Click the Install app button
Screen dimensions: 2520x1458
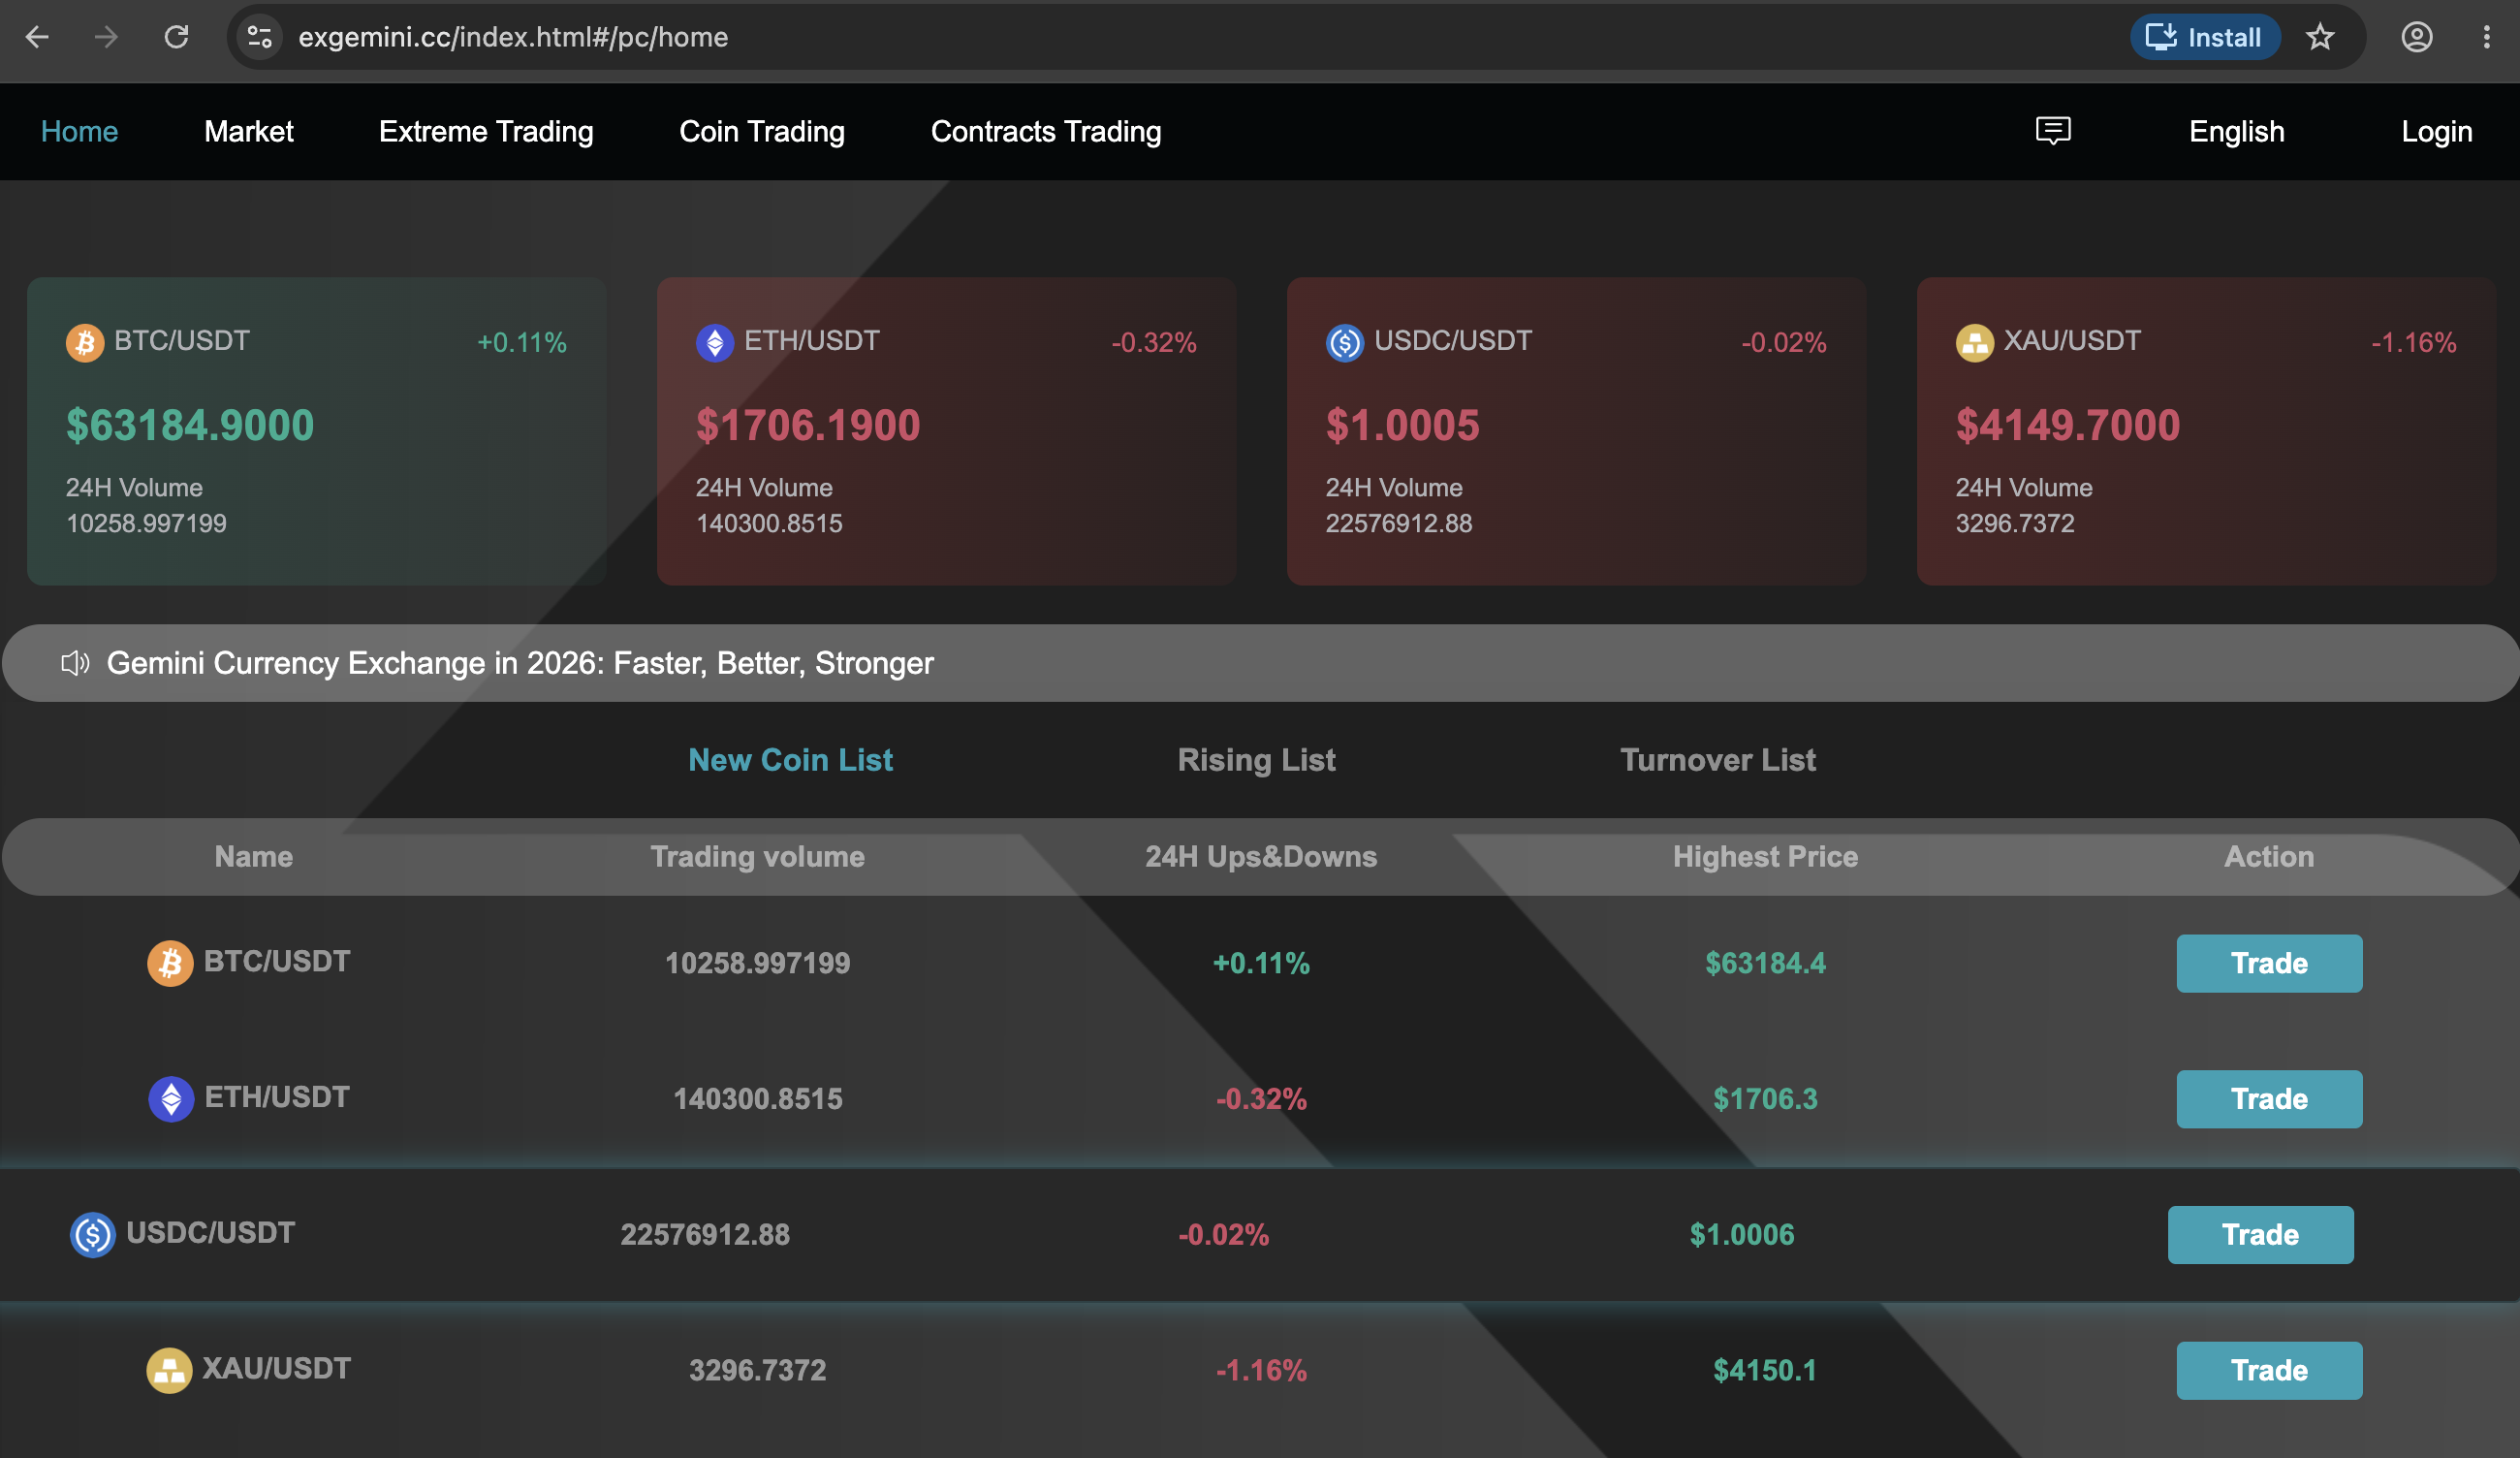2204,37
